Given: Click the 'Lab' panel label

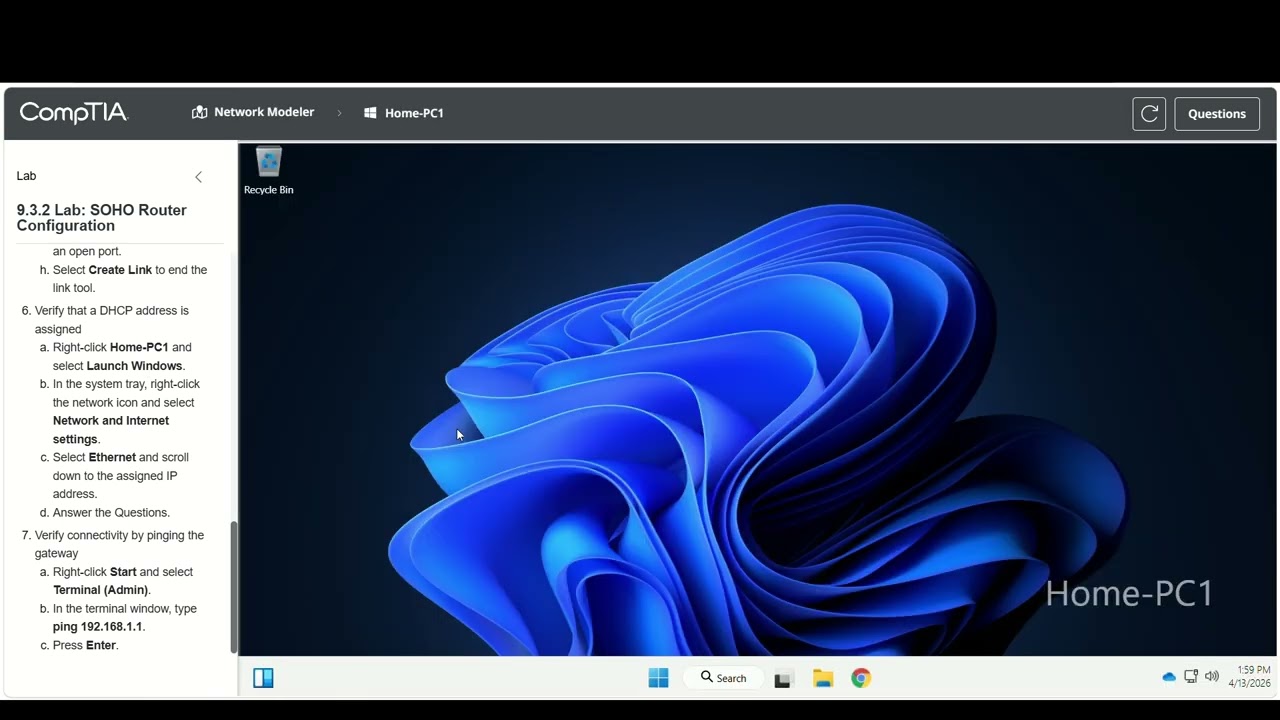Looking at the screenshot, I should point(26,176).
